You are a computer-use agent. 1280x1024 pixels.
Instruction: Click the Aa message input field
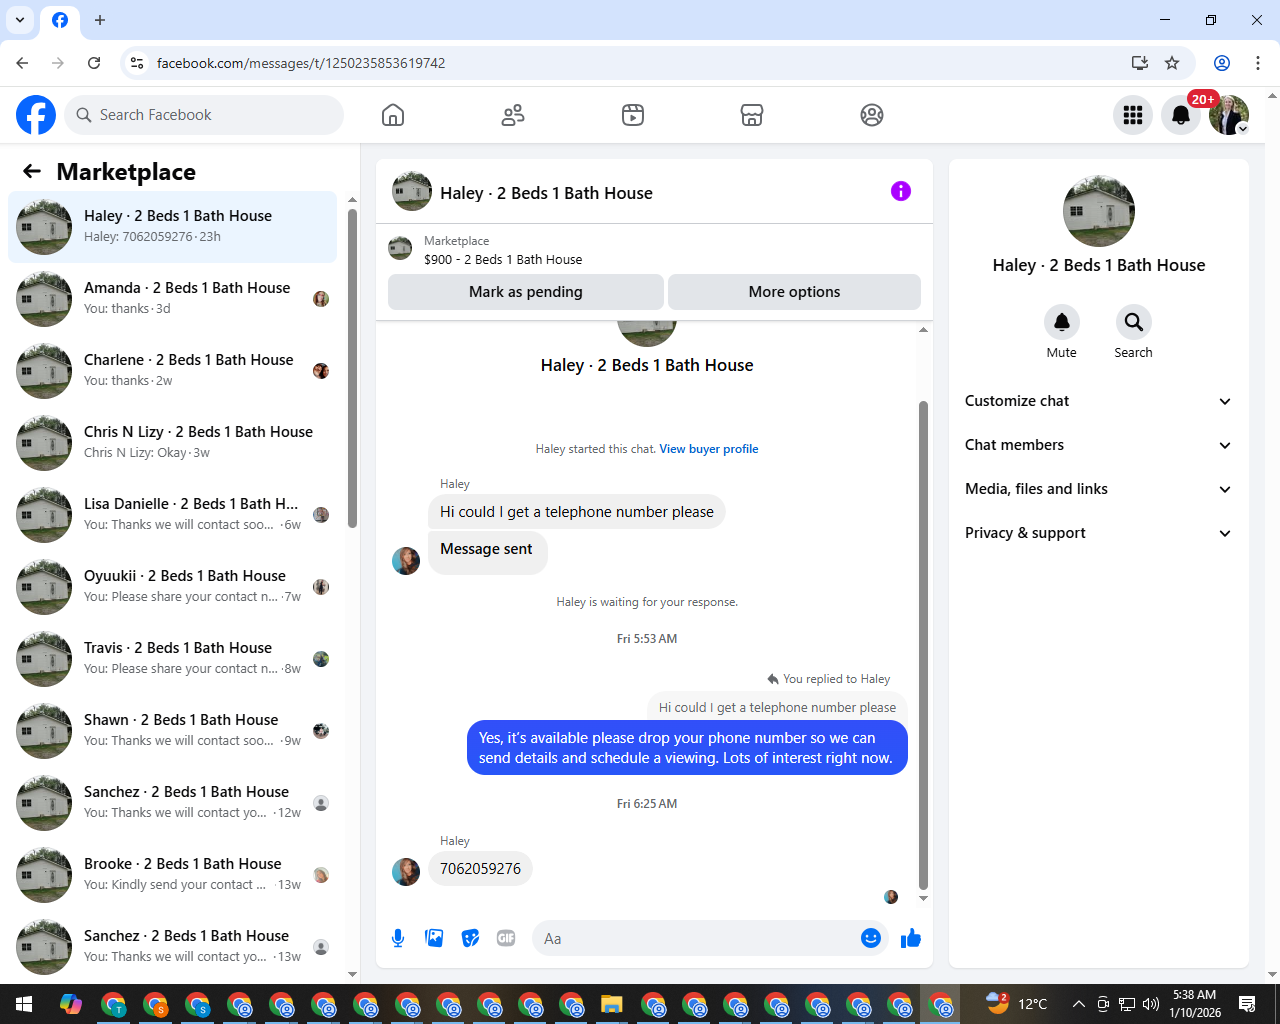point(710,938)
